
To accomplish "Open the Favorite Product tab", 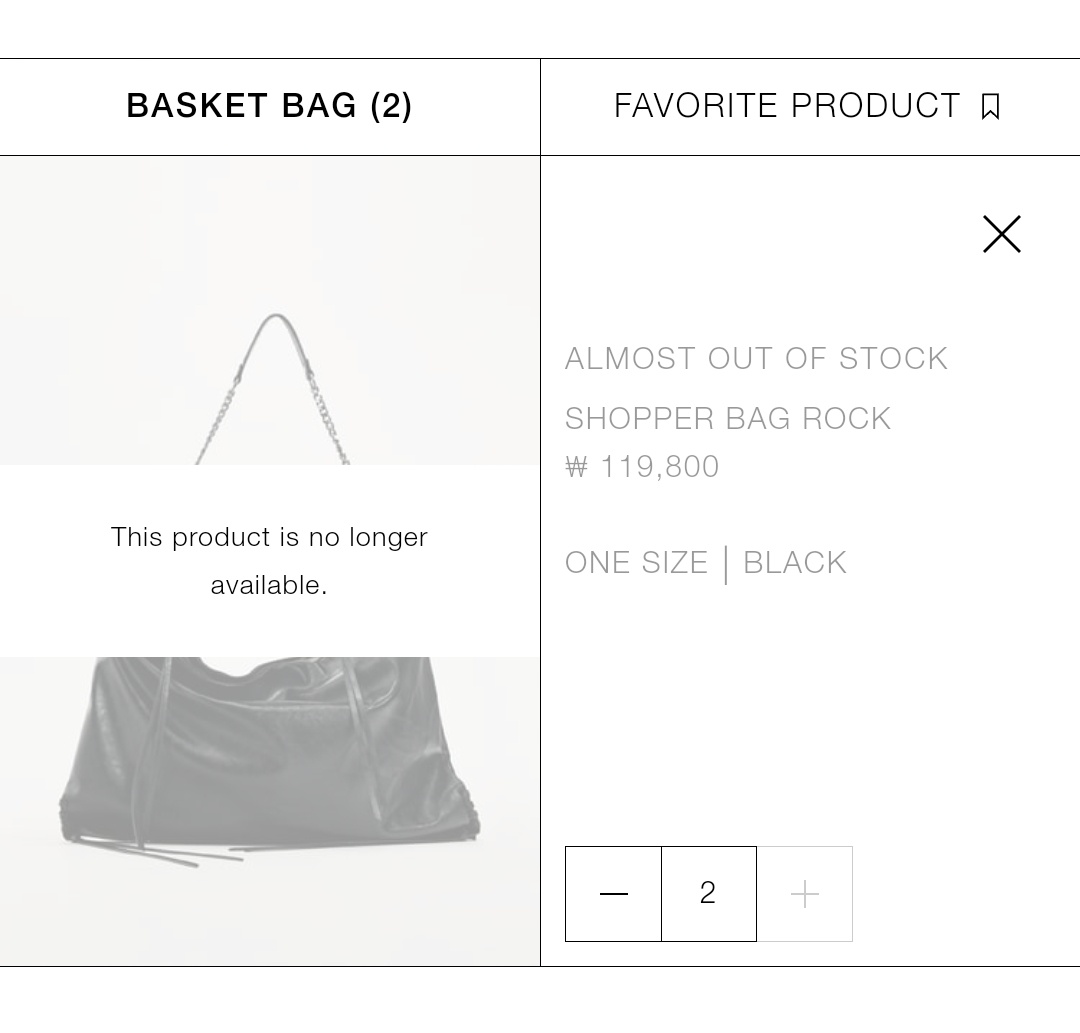I will pyautogui.click(x=811, y=107).
